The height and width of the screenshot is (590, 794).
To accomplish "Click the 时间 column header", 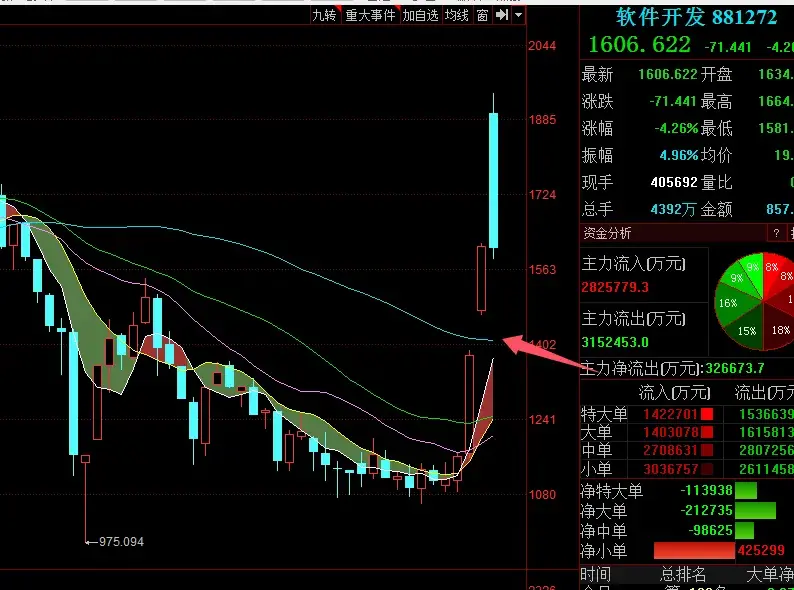I will click(x=598, y=574).
